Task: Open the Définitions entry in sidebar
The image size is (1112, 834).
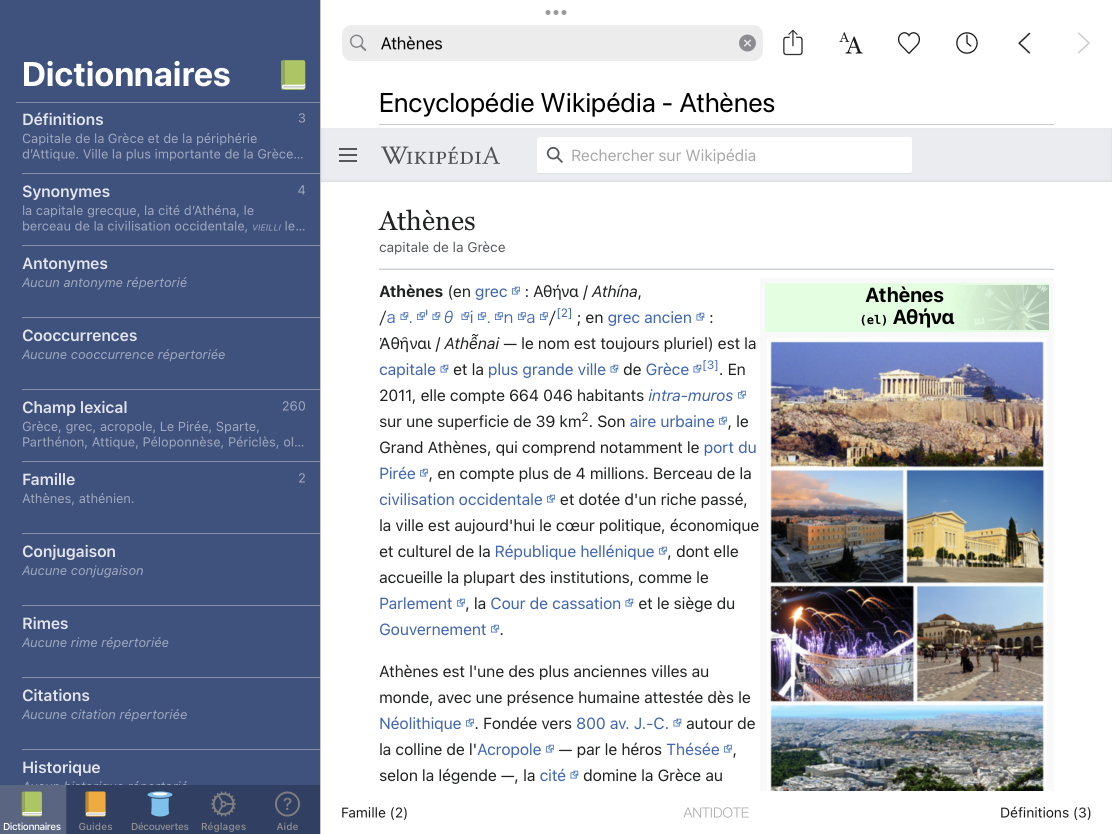Action: 160,137
